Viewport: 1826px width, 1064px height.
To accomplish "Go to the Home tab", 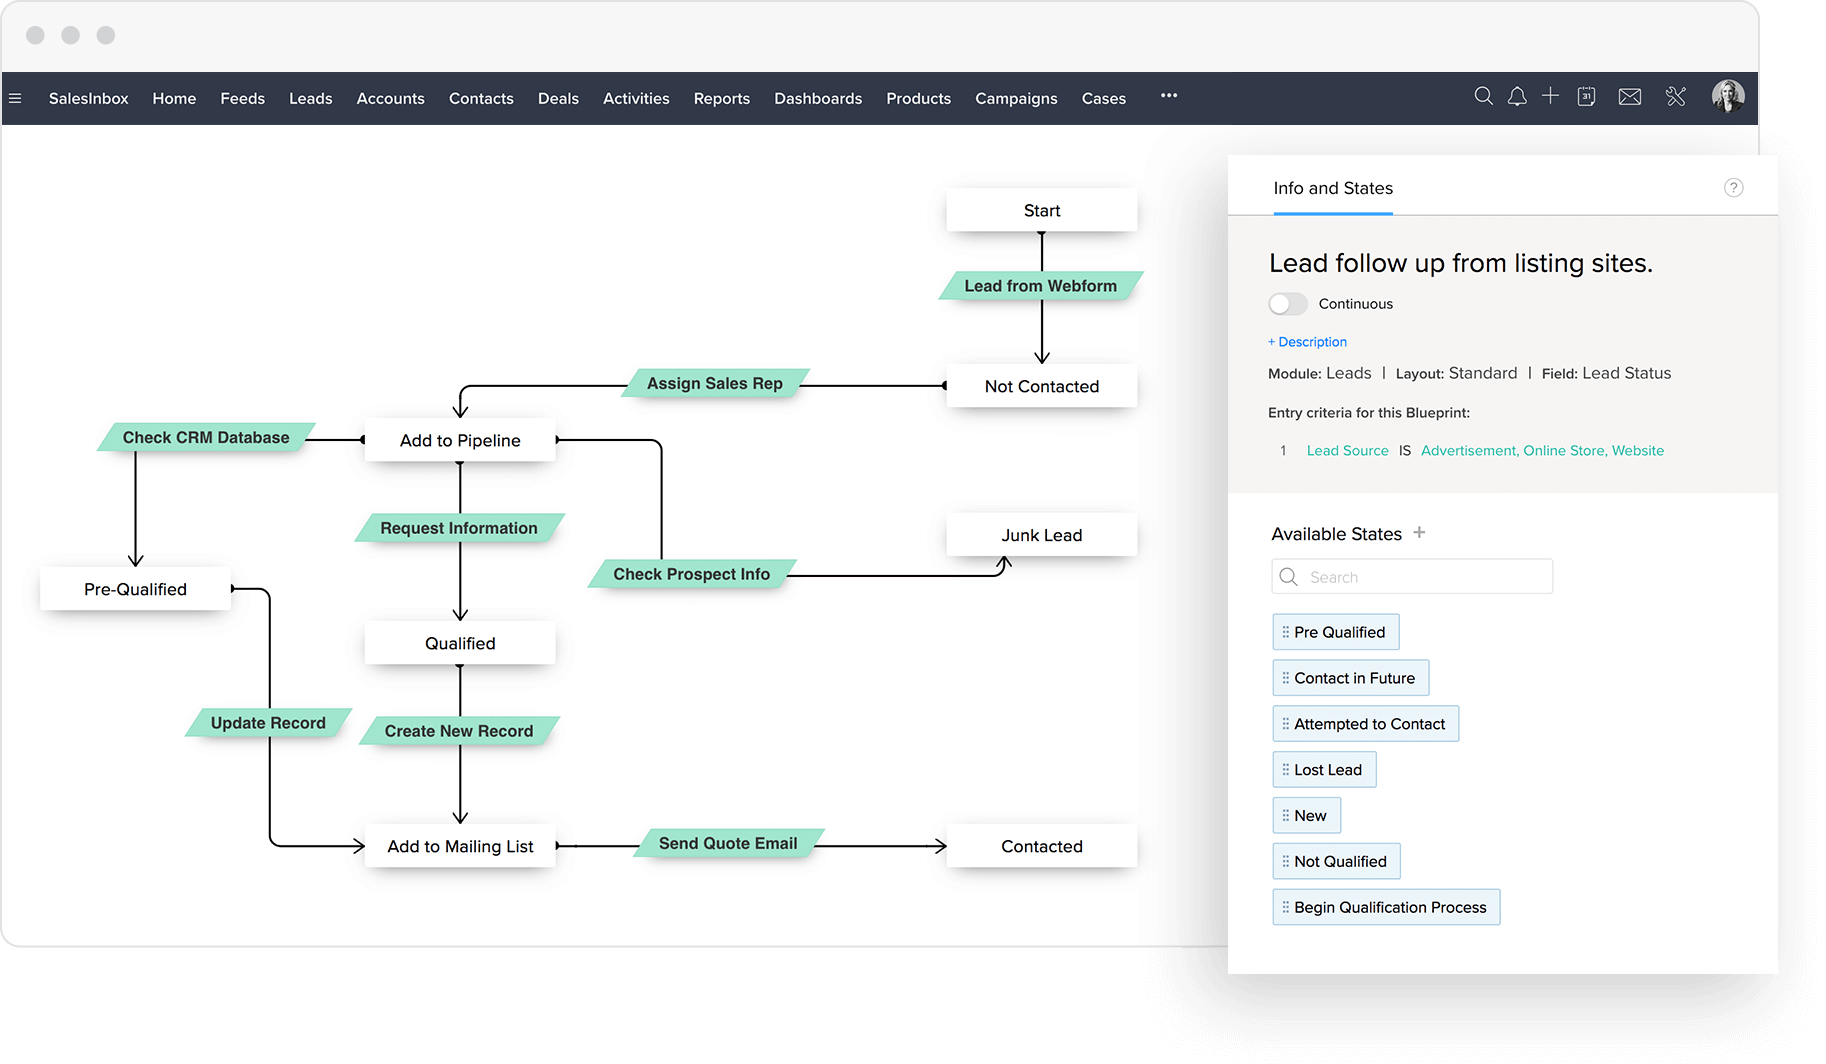I will click(174, 98).
